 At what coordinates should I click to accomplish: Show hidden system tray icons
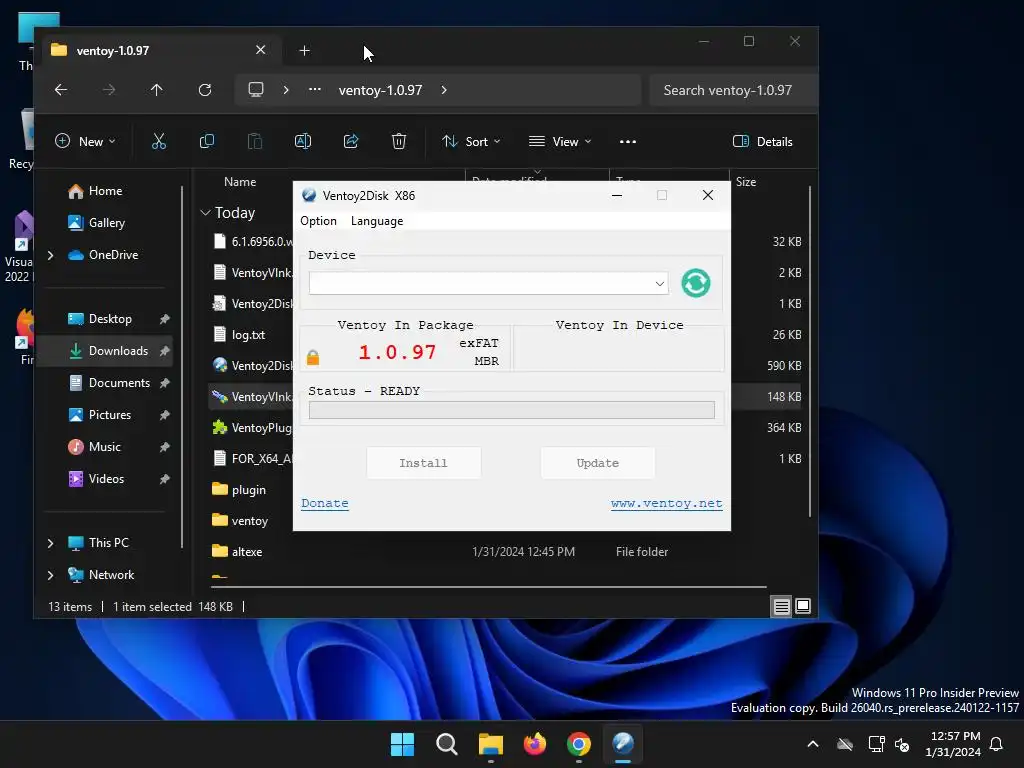click(x=813, y=744)
